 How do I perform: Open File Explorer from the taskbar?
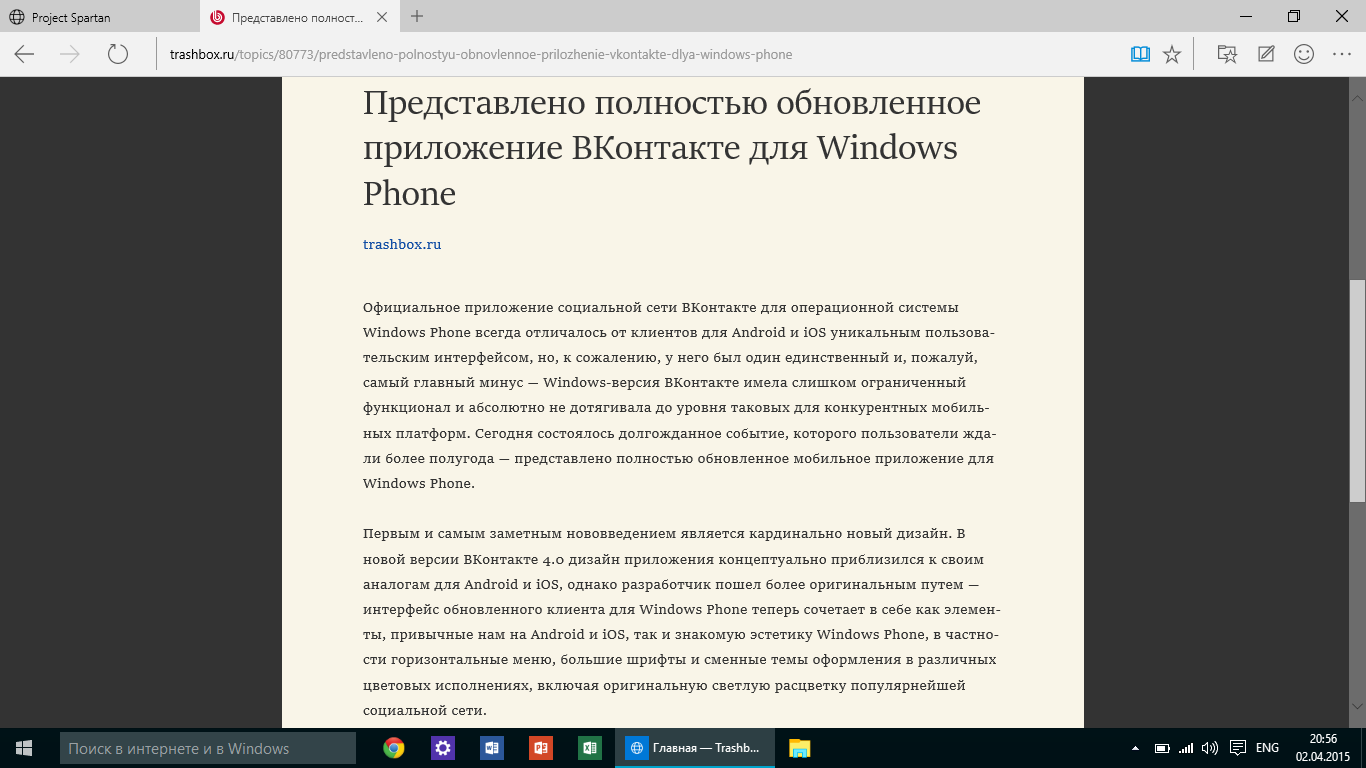coord(799,748)
